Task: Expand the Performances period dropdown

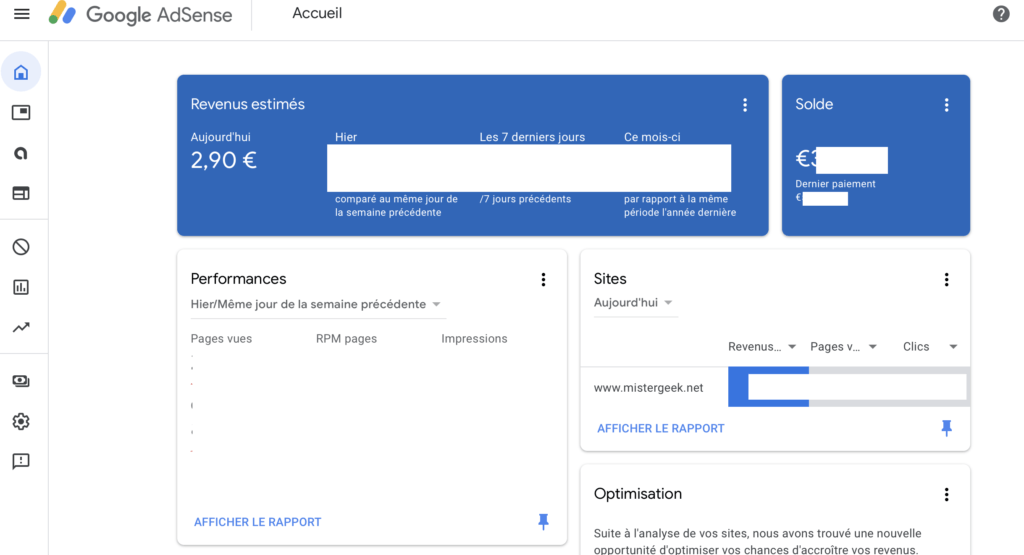Action: [x=316, y=304]
